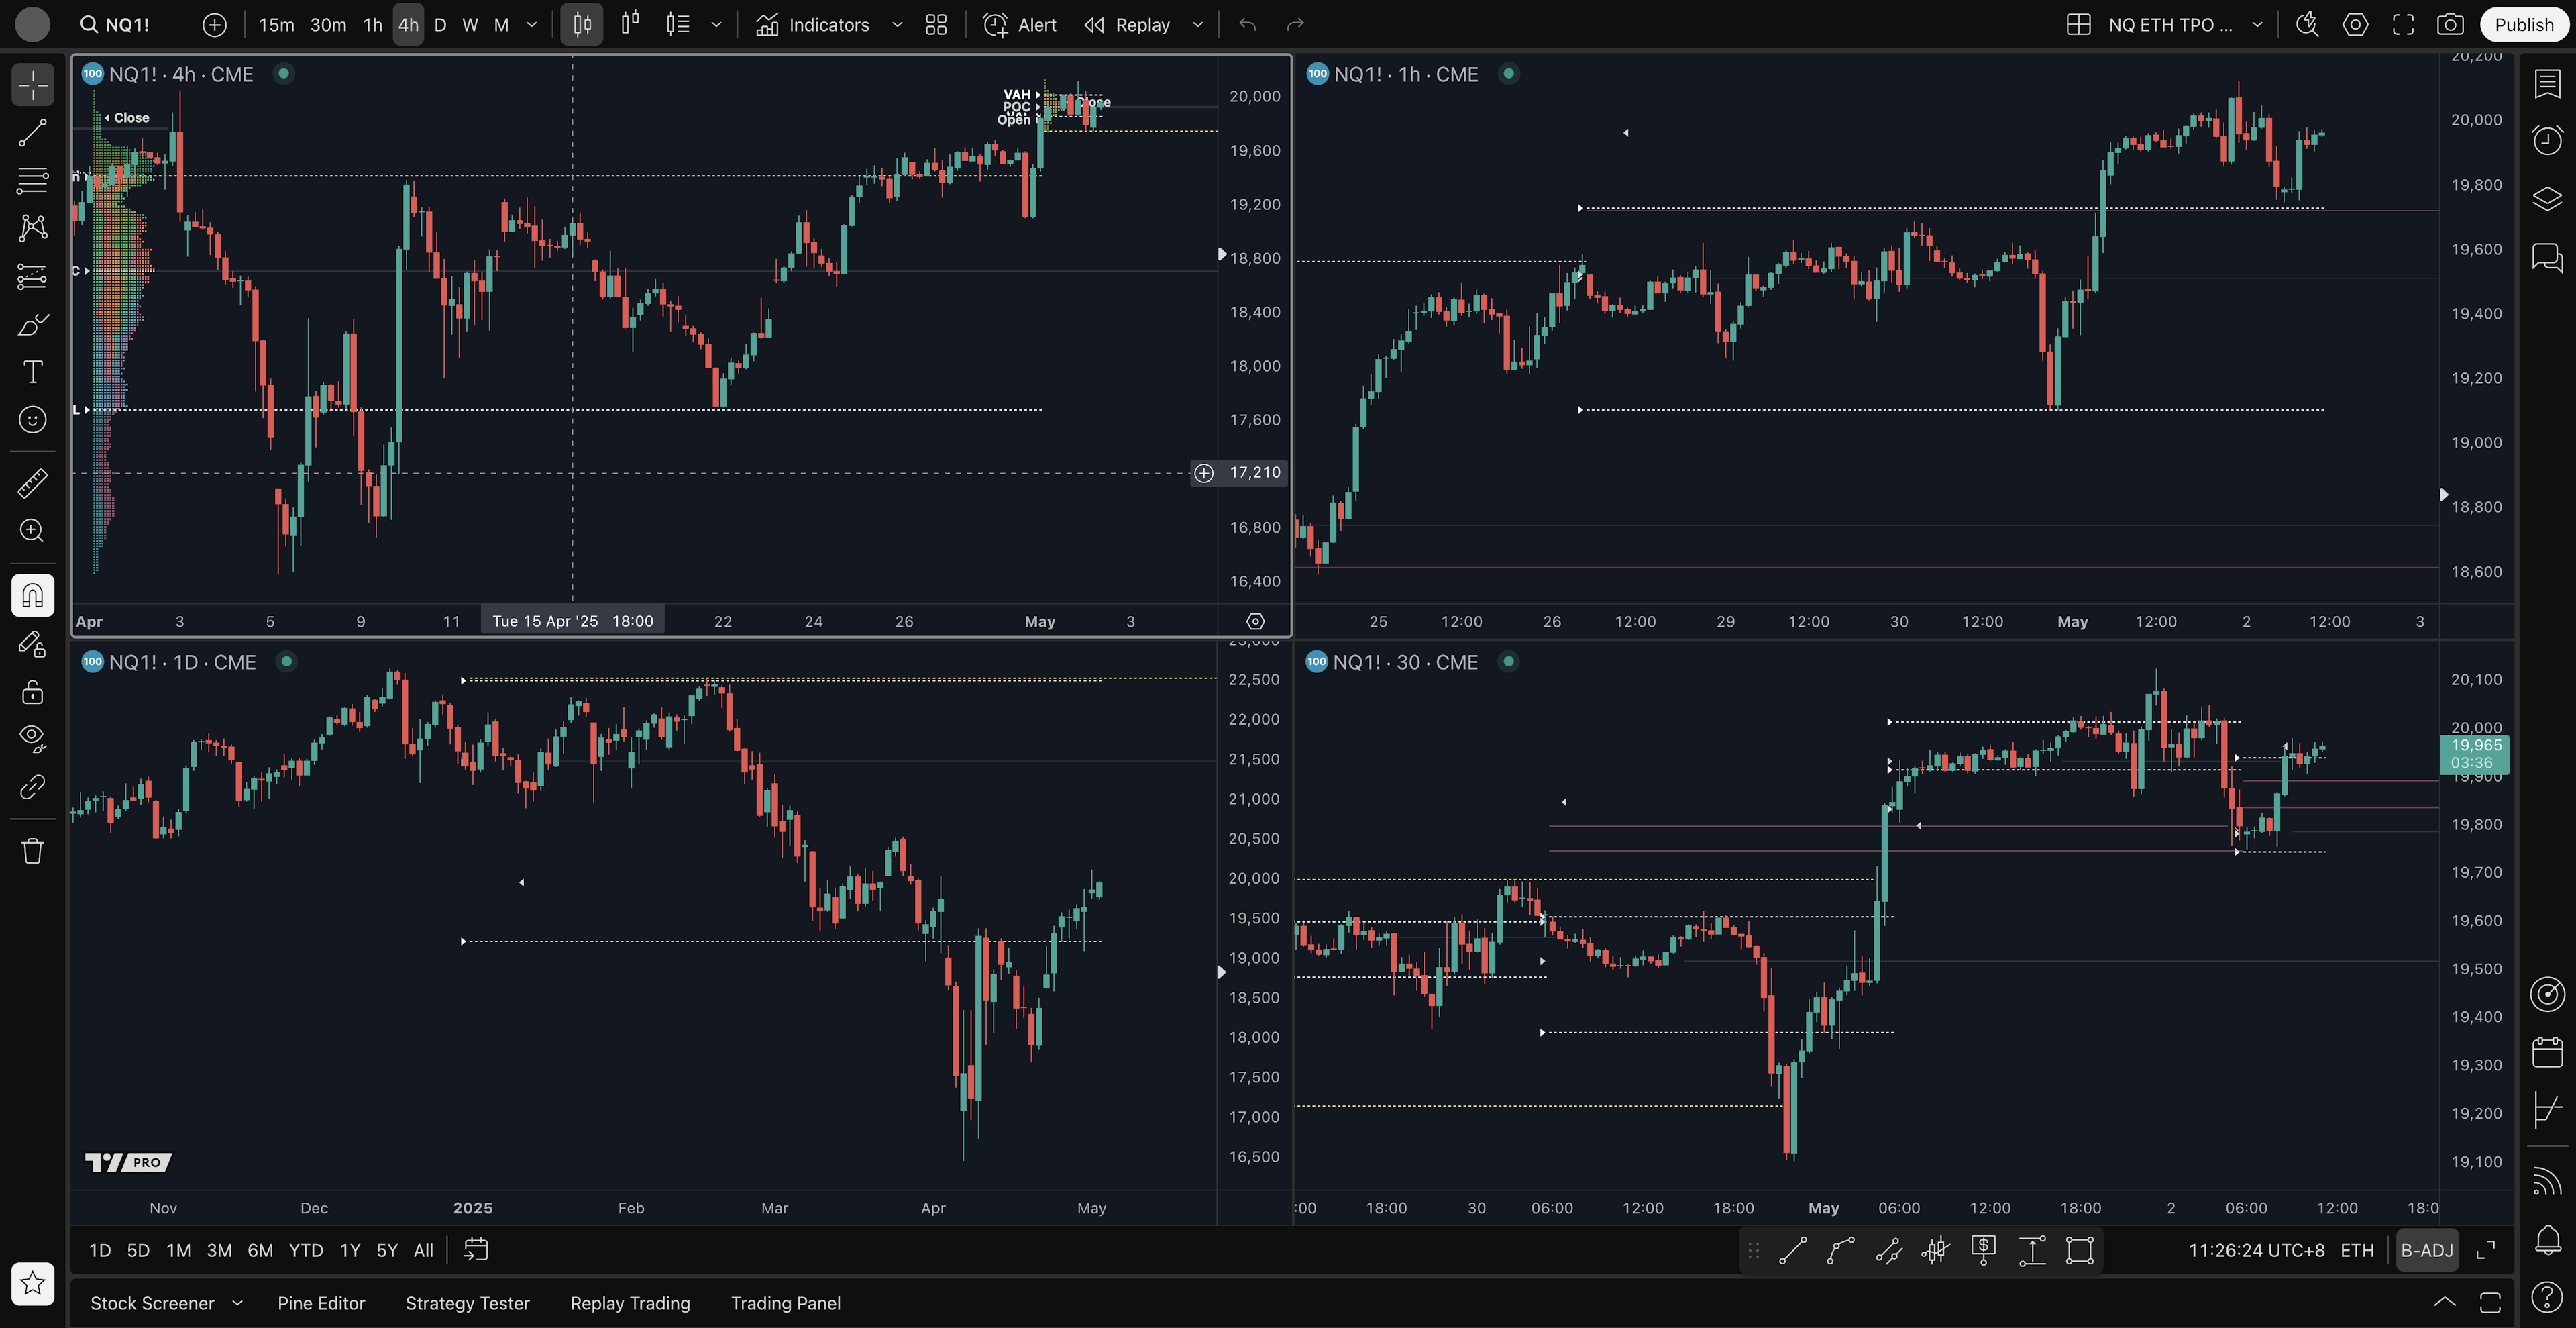Screen dimensions: 2576x1328
Task: Open the emoji icons tool
Action: [x=32, y=420]
